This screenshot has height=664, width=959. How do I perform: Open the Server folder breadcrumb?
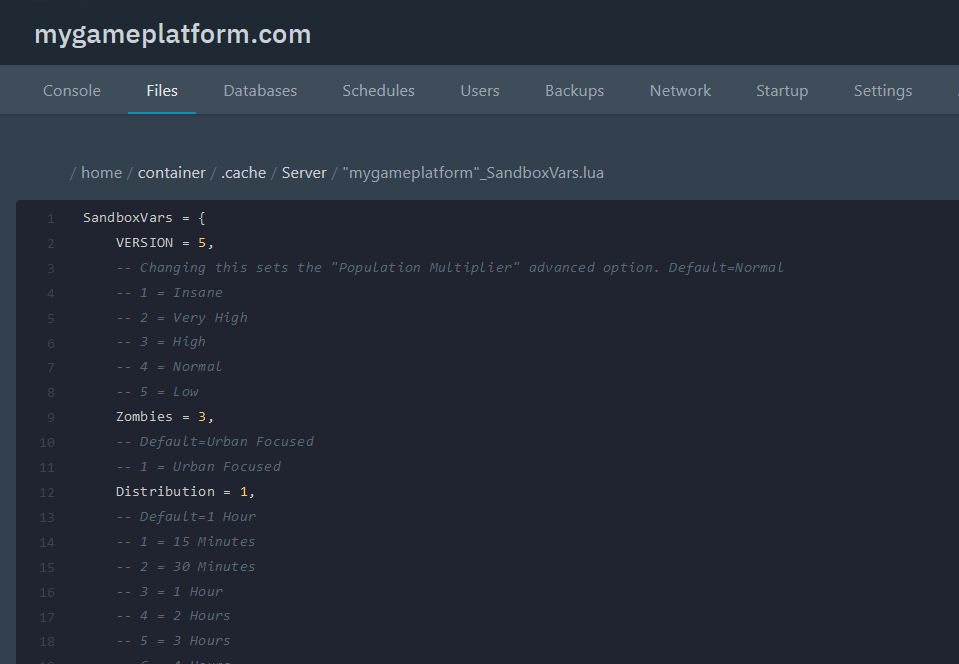click(x=304, y=173)
